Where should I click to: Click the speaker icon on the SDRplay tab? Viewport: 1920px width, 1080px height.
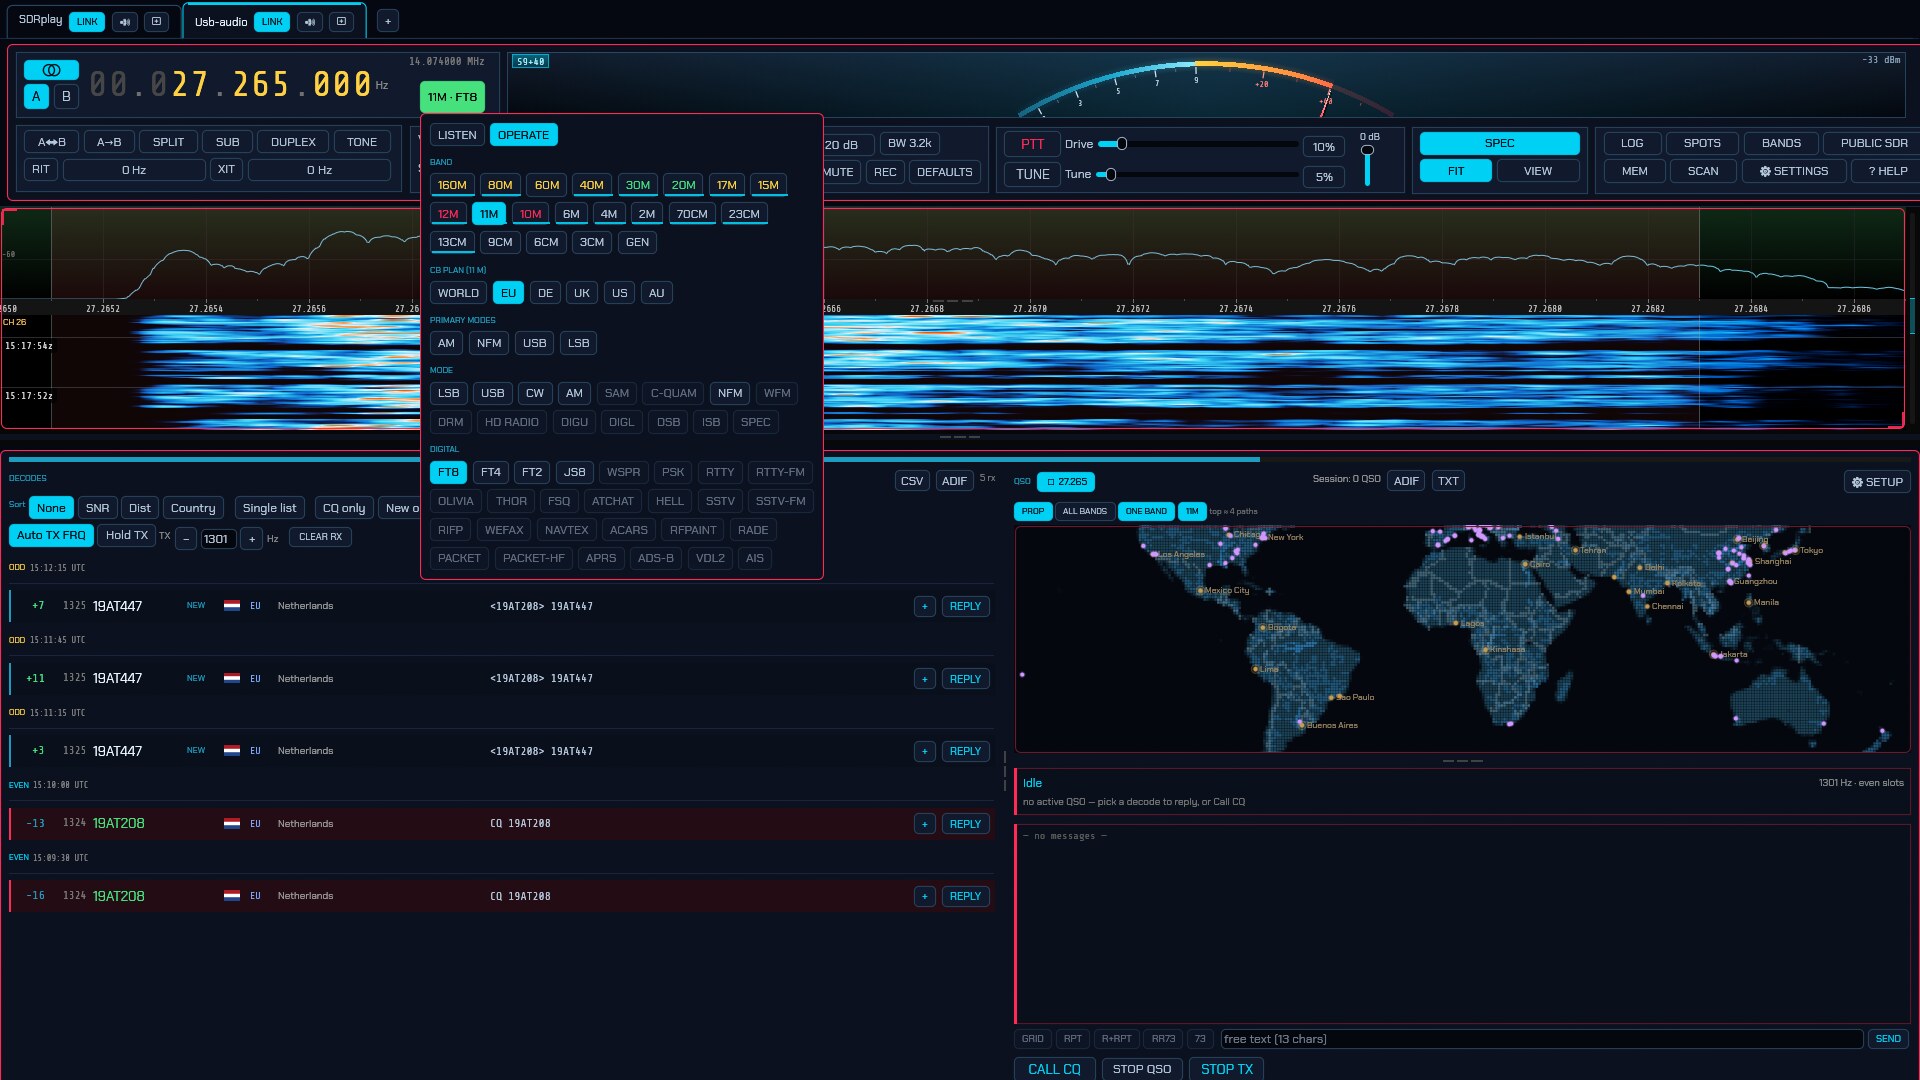[125, 21]
